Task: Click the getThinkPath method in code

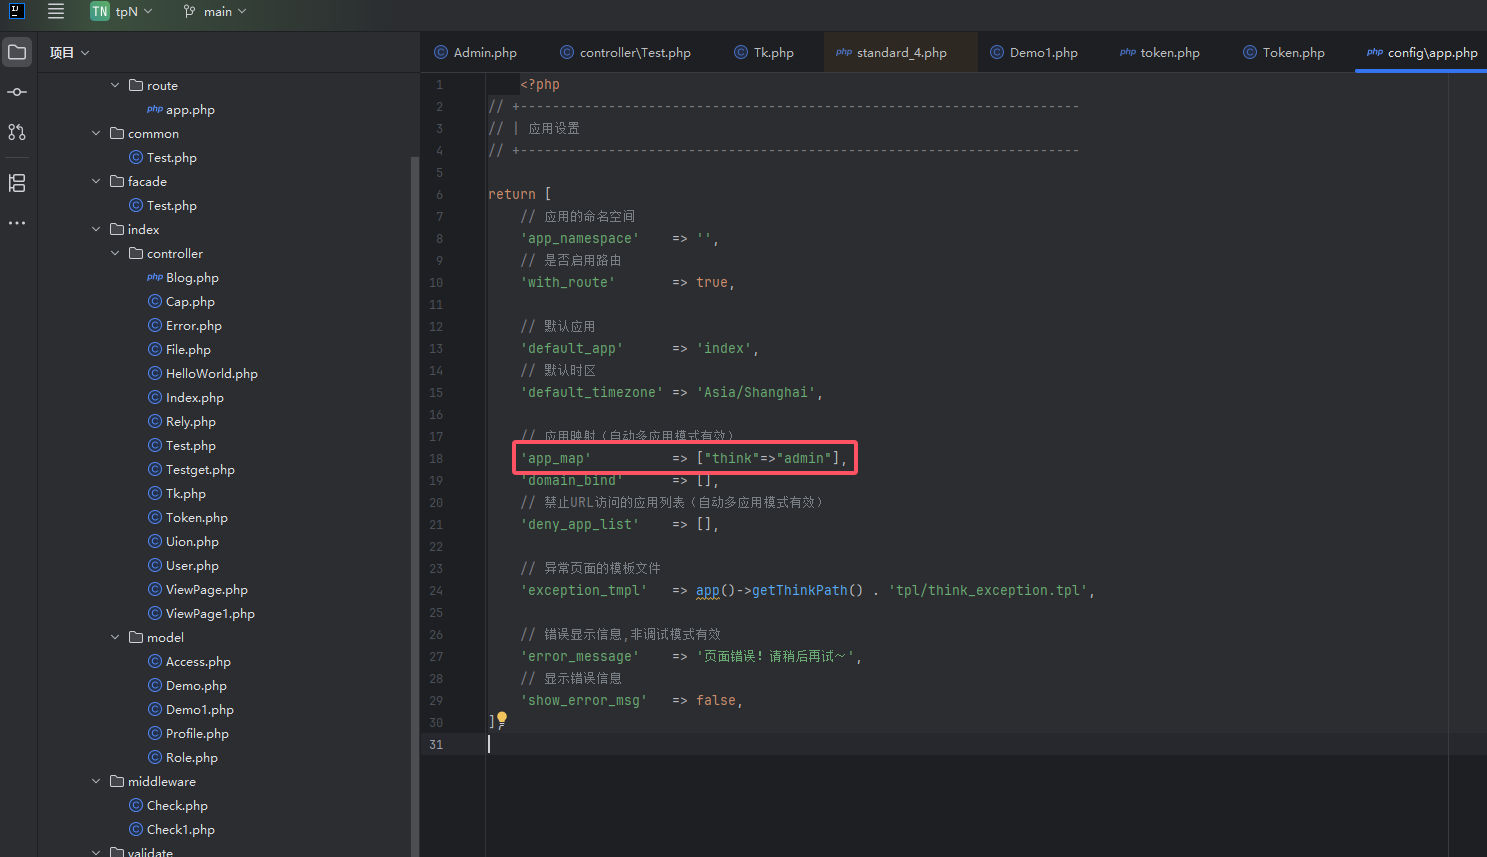Action: tap(799, 591)
